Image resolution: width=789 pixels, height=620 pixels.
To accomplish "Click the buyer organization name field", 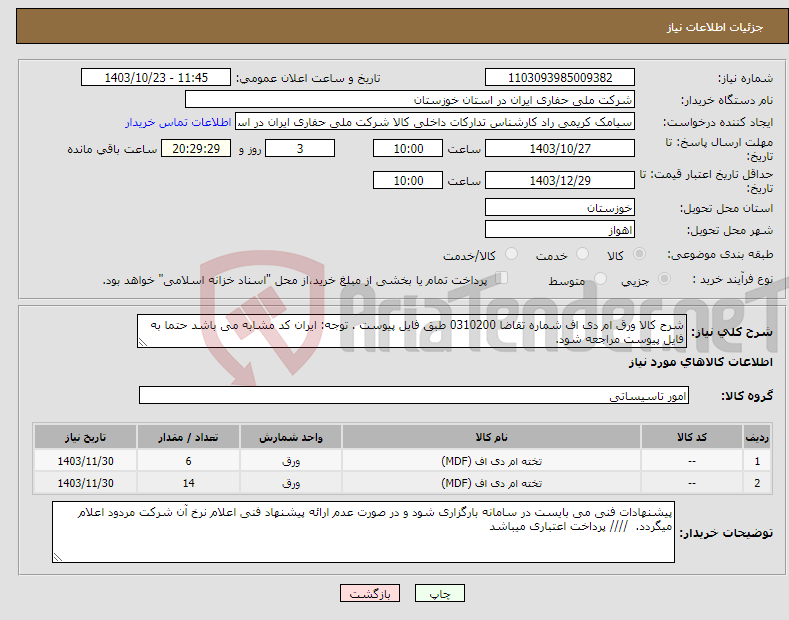I will pyautogui.click(x=410, y=100).
